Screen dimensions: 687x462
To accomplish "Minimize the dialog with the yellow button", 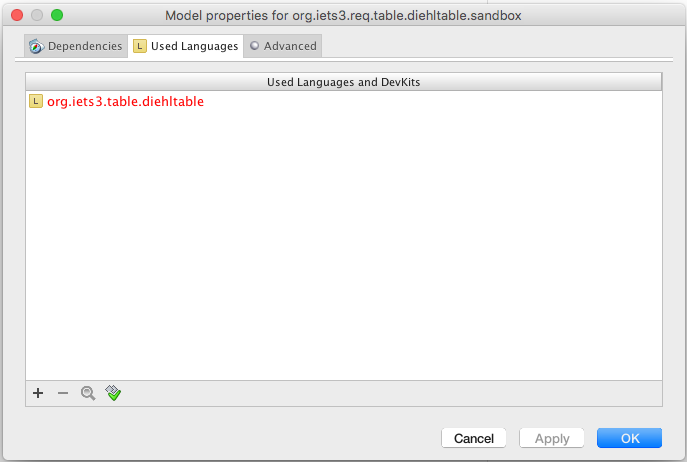I will (36, 15).
